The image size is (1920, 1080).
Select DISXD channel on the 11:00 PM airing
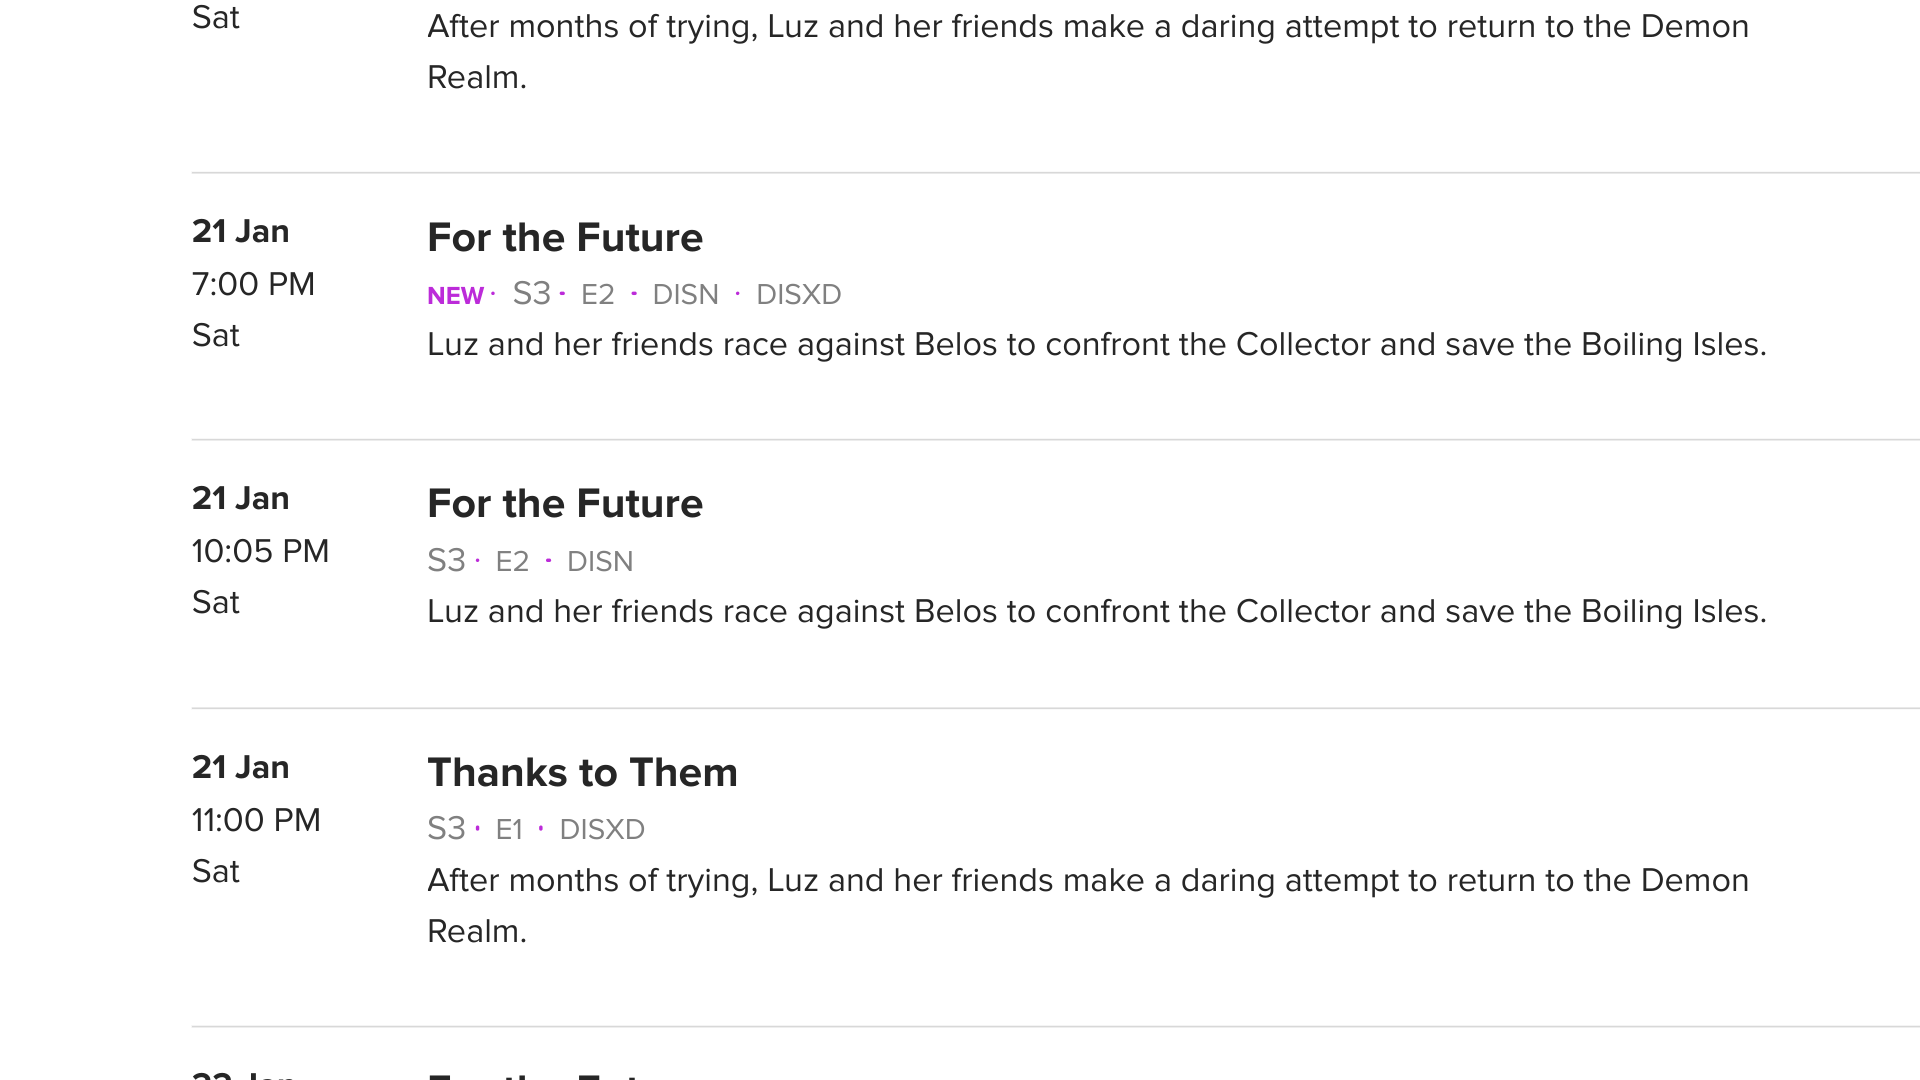click(x=602, y=830)
